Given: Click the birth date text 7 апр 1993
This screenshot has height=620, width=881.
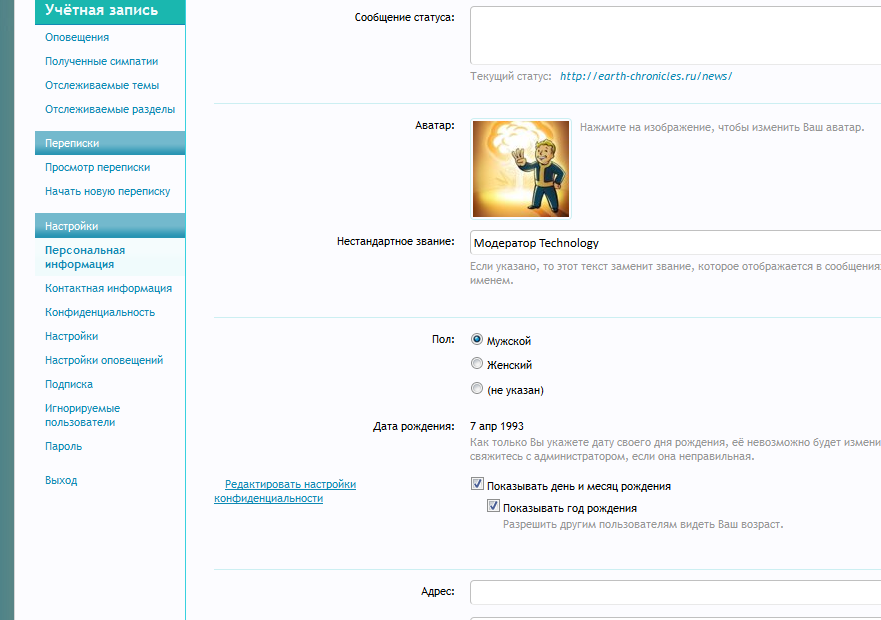Looking at the screenshot, I should 497,427.
